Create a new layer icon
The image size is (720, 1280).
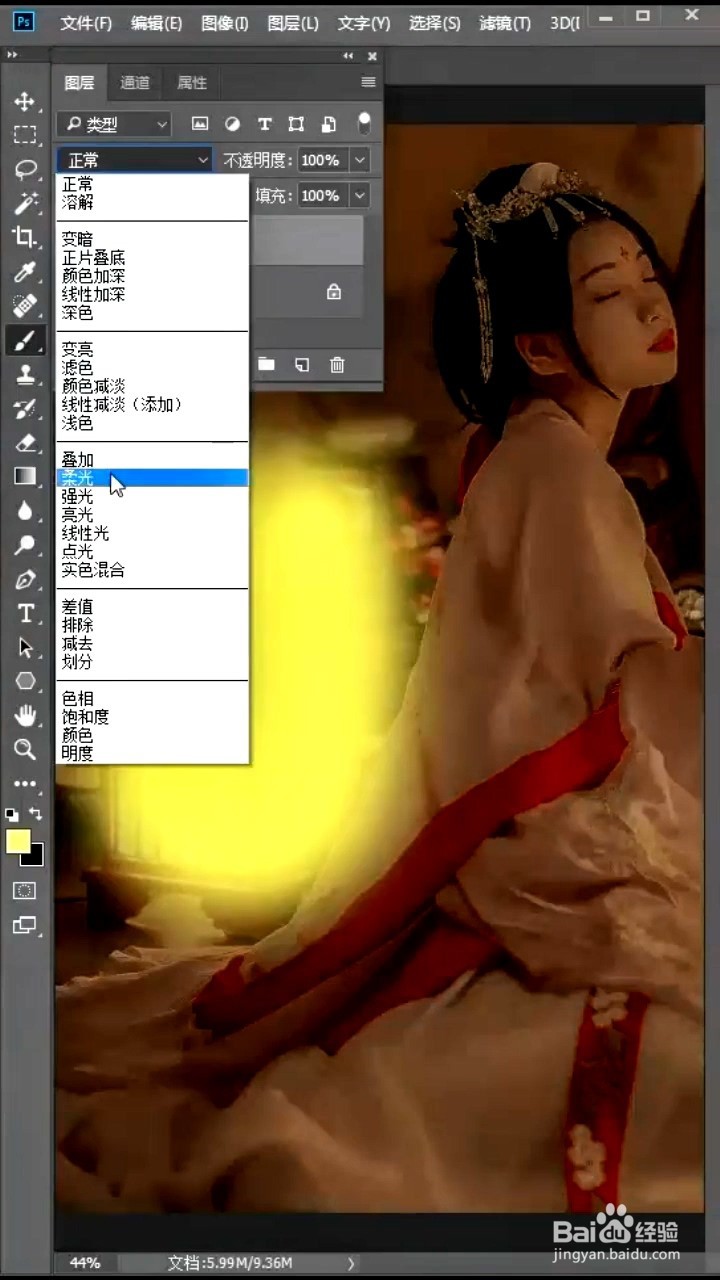[x=301, y=365]
